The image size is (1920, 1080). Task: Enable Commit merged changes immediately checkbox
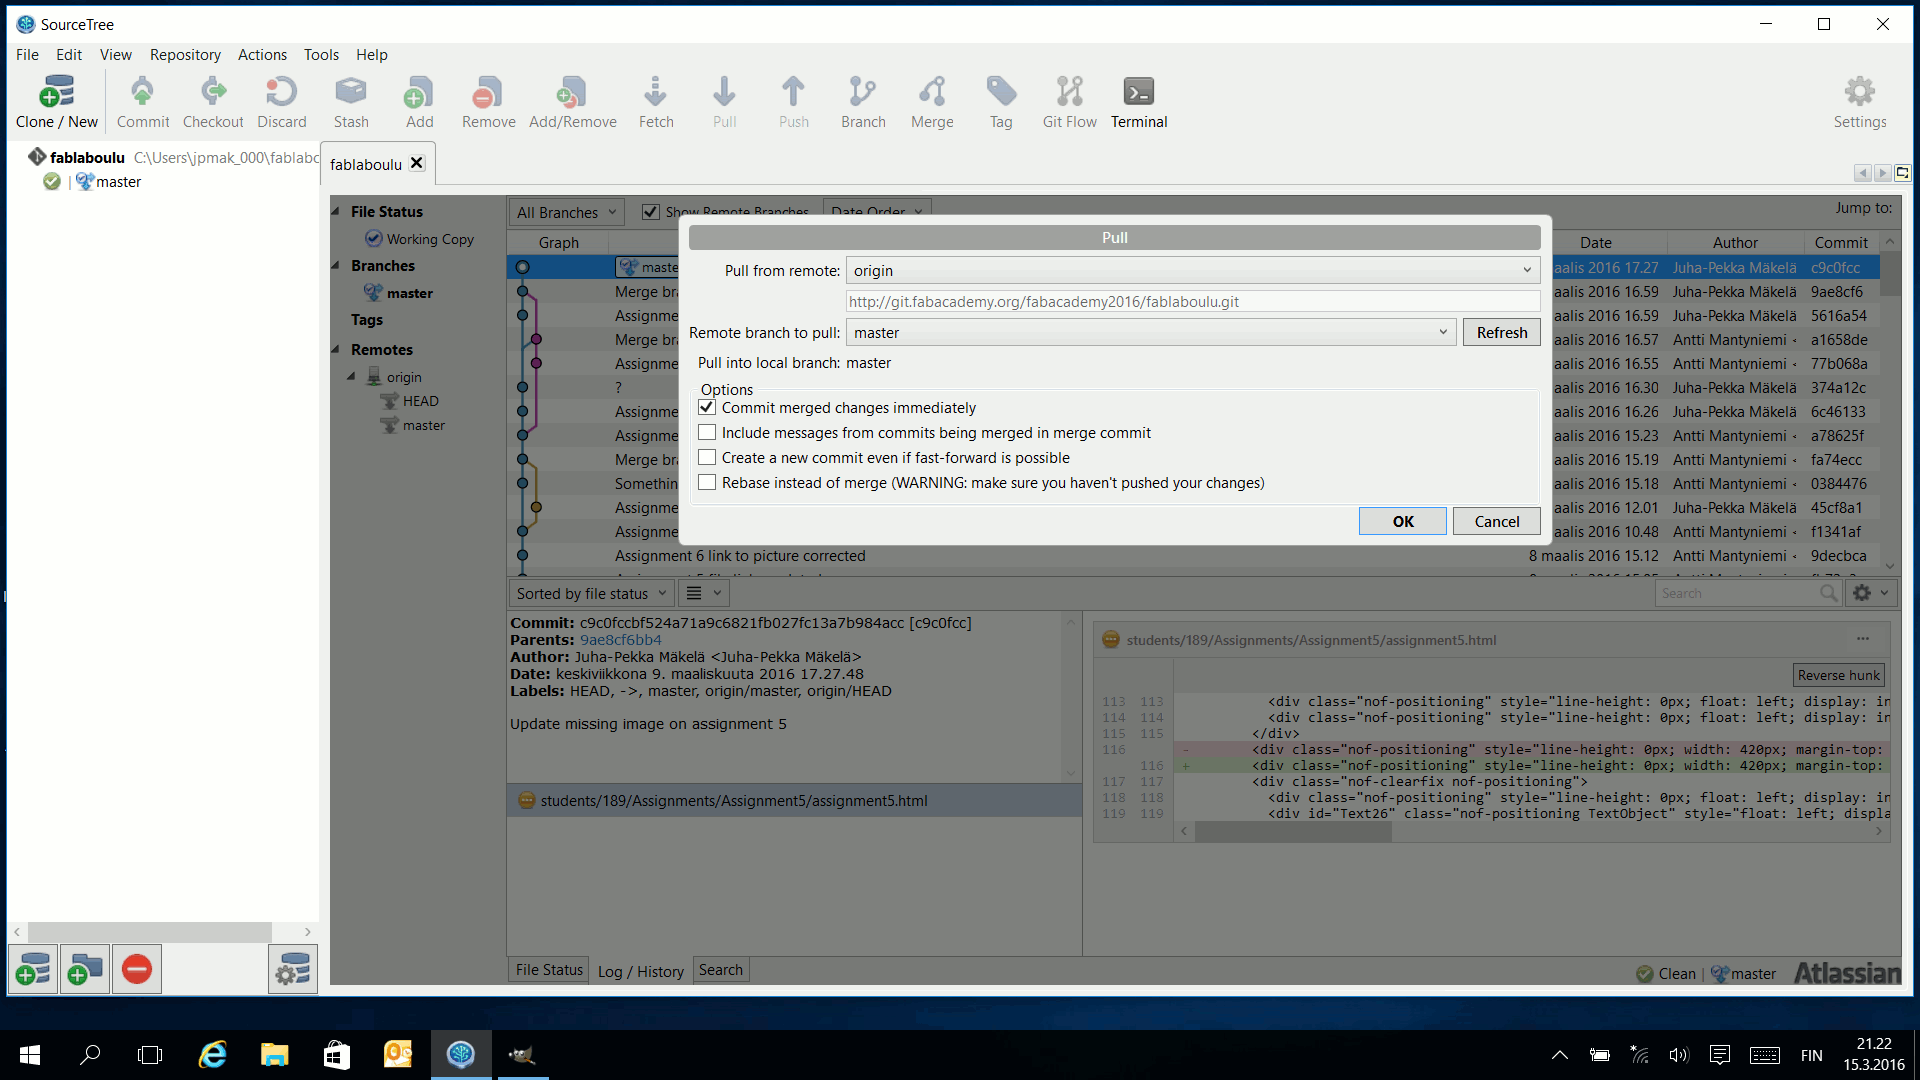707,406
